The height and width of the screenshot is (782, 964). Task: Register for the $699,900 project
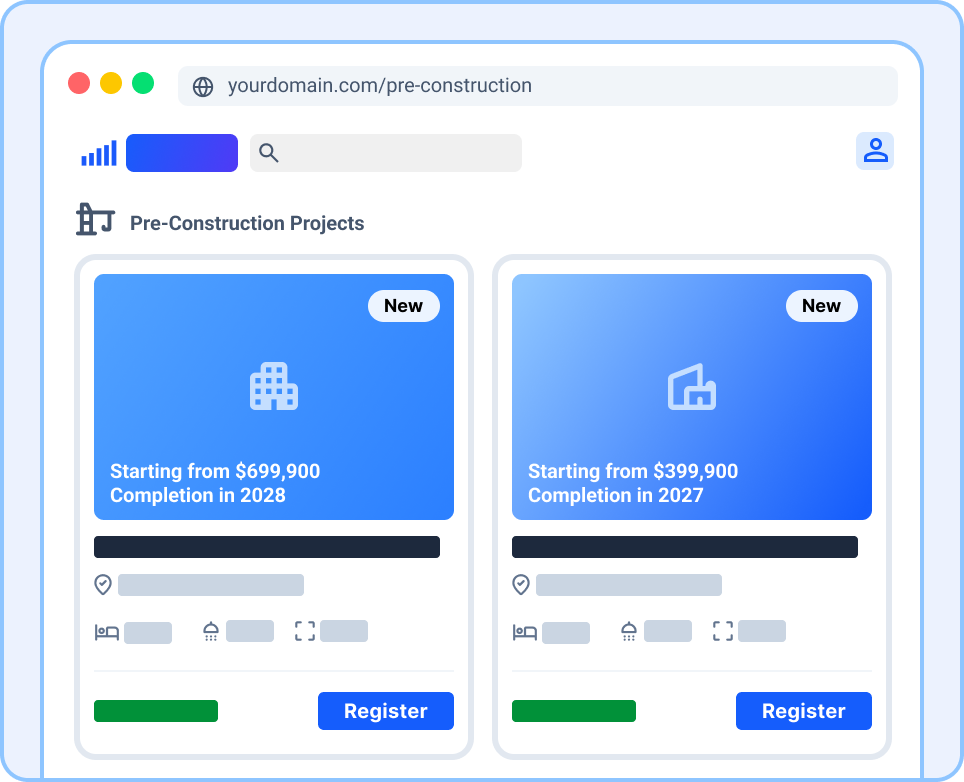pyautogui.click(x=385, y=711)
